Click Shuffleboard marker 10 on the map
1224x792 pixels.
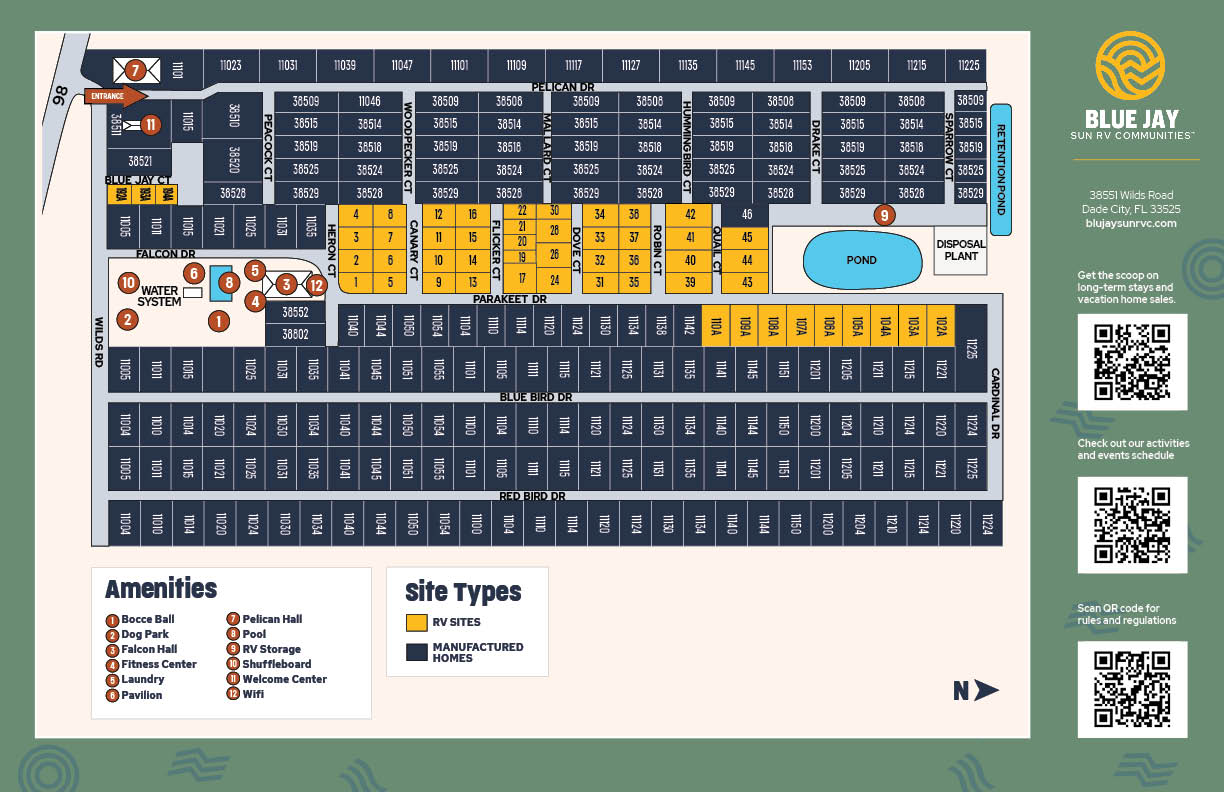(x=127, y=283)
